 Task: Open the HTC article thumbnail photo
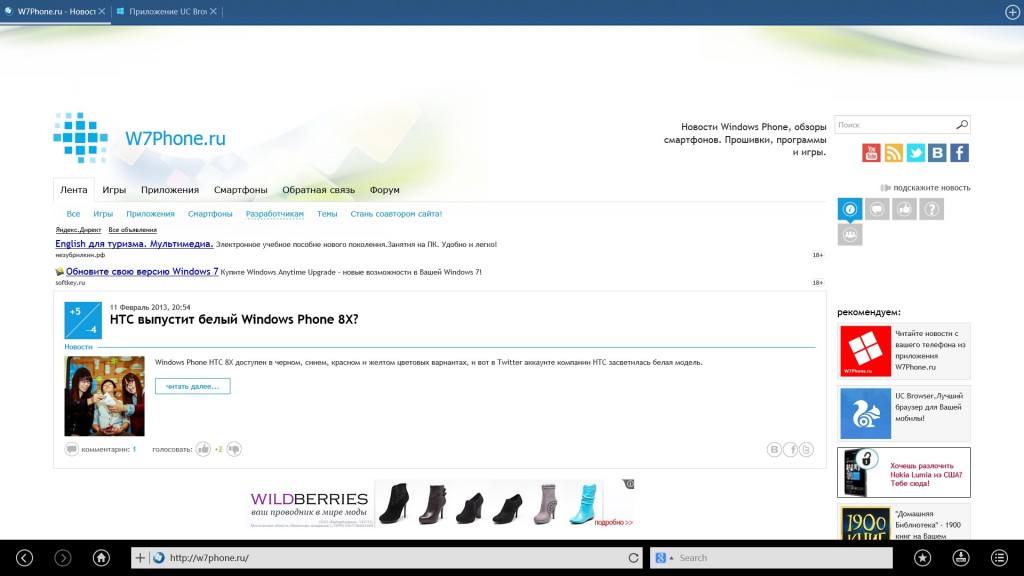pos(104,396)
